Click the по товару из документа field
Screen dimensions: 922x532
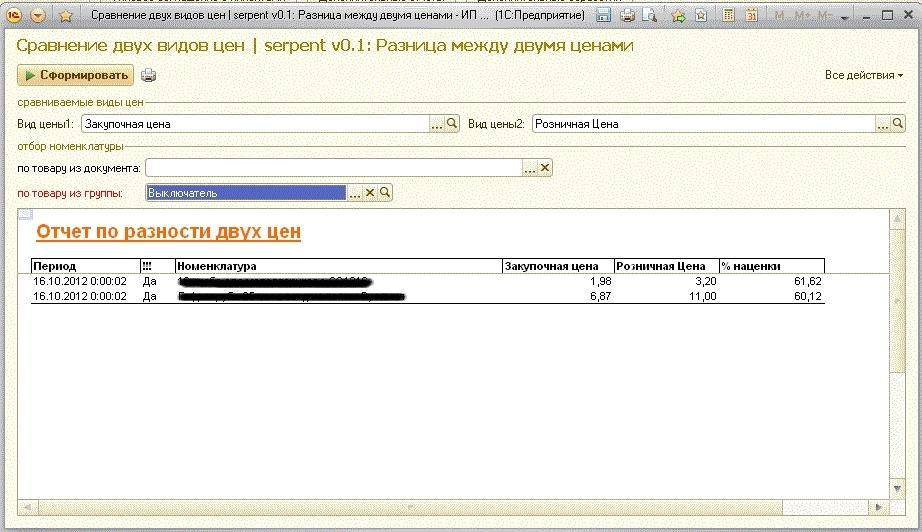pyautogui.click(x=334, y=168)
